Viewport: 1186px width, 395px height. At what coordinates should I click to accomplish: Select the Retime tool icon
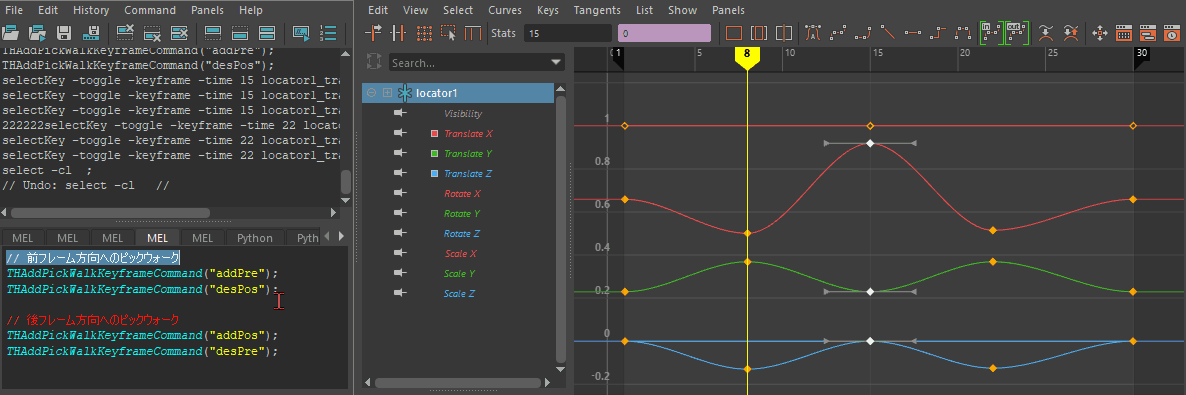click(473, 33)
